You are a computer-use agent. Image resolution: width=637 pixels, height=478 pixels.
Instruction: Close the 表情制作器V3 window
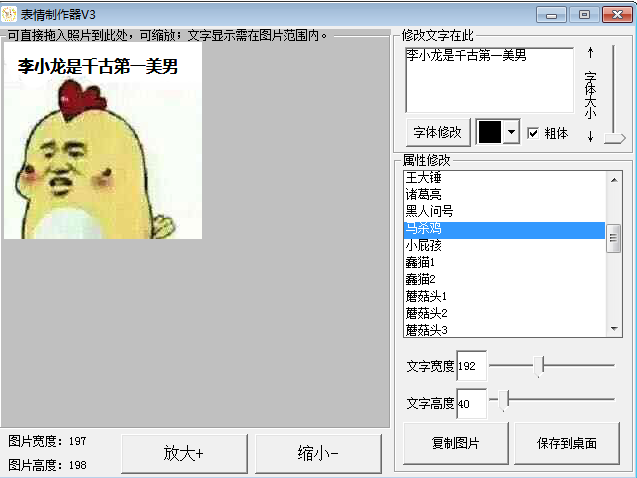pos(617,15)
